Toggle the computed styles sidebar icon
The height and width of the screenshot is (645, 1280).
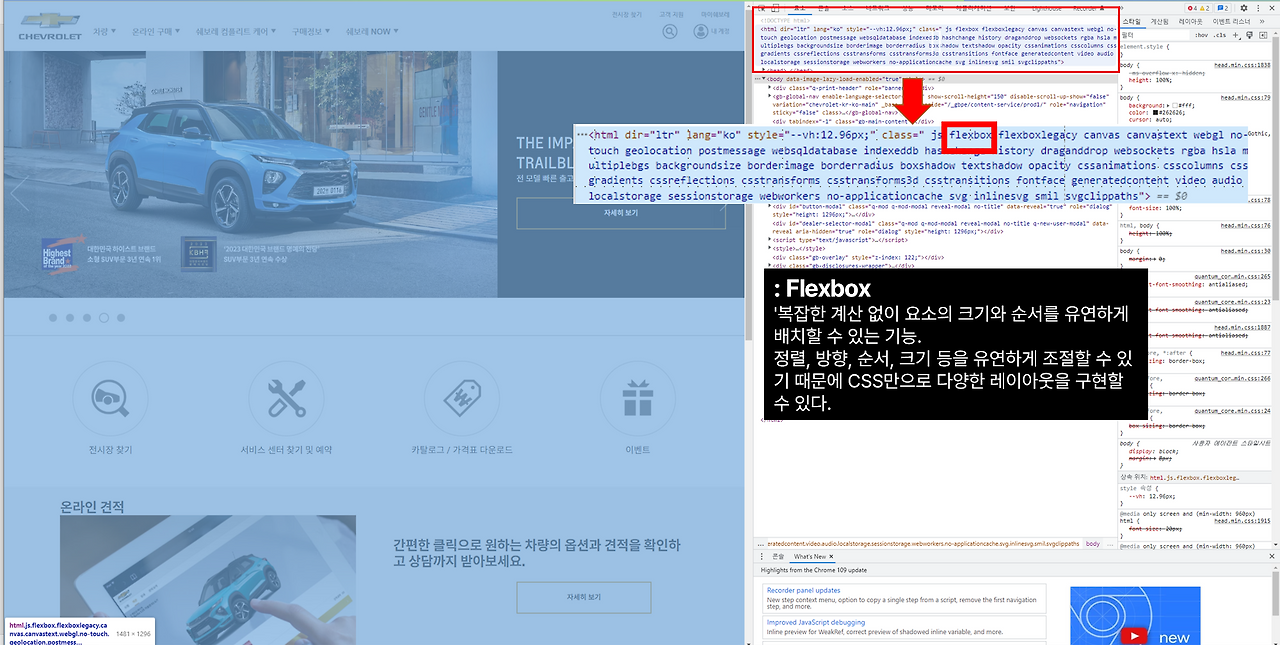(x=1263, y=35)
